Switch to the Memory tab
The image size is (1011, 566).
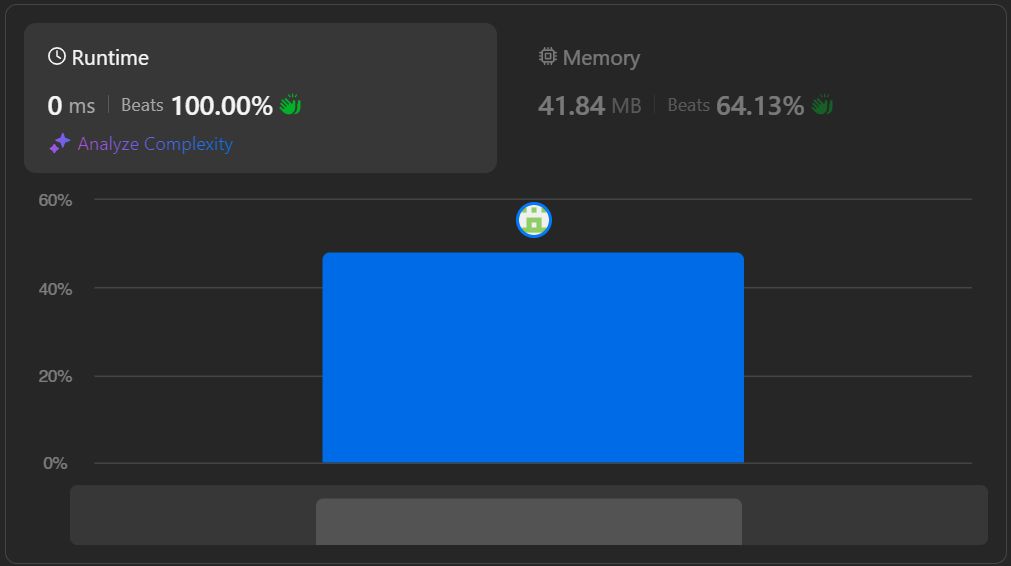click(x=601, y=58)
